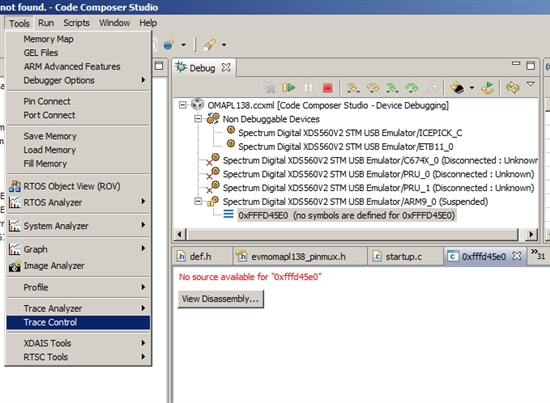
Task: Choose Save Memory menu item
Action: [78, 136]
